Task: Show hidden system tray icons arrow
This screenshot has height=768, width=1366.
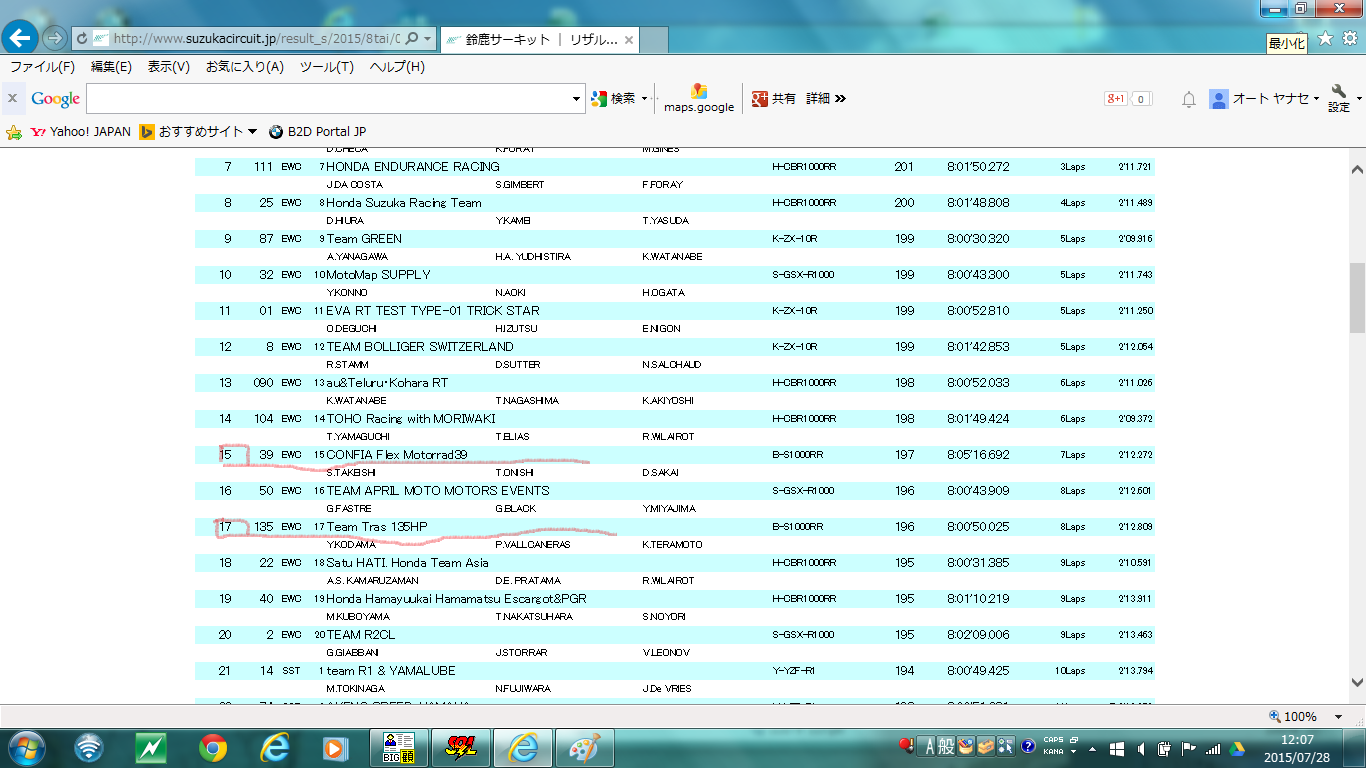Action: point(1094,748)
